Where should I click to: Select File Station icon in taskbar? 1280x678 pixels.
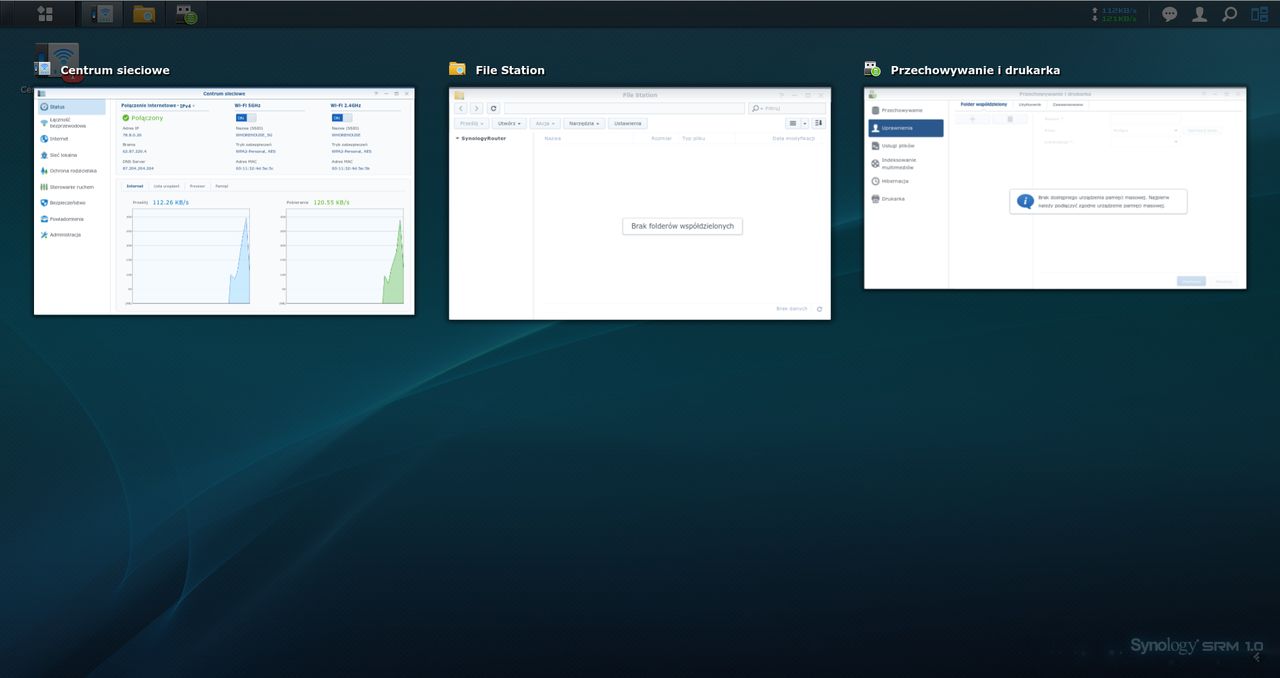[144, 14]
